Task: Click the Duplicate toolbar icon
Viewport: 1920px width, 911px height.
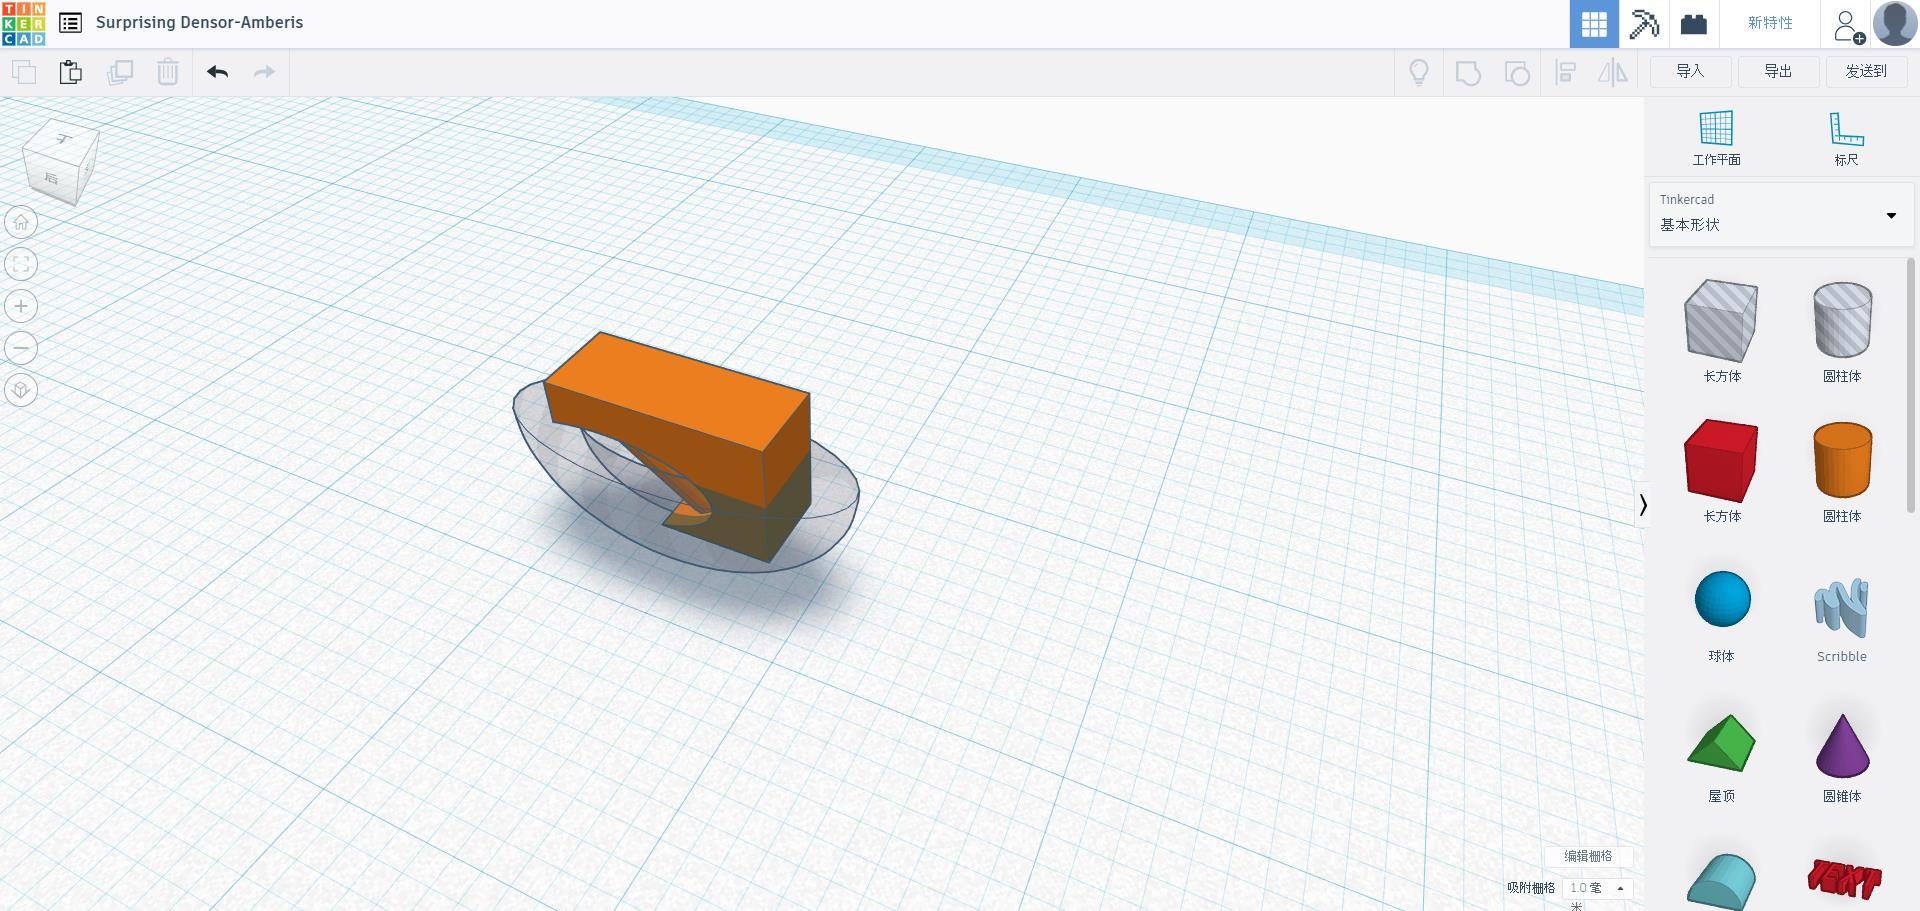Action: [120, 72]
